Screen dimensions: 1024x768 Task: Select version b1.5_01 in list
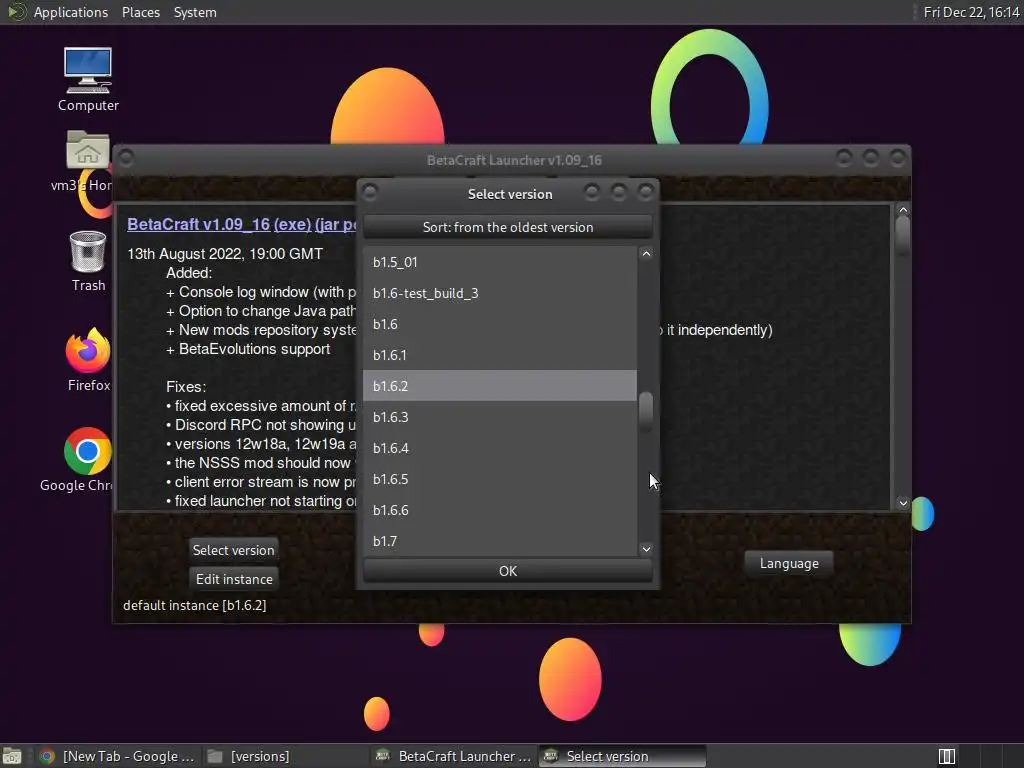500,262
